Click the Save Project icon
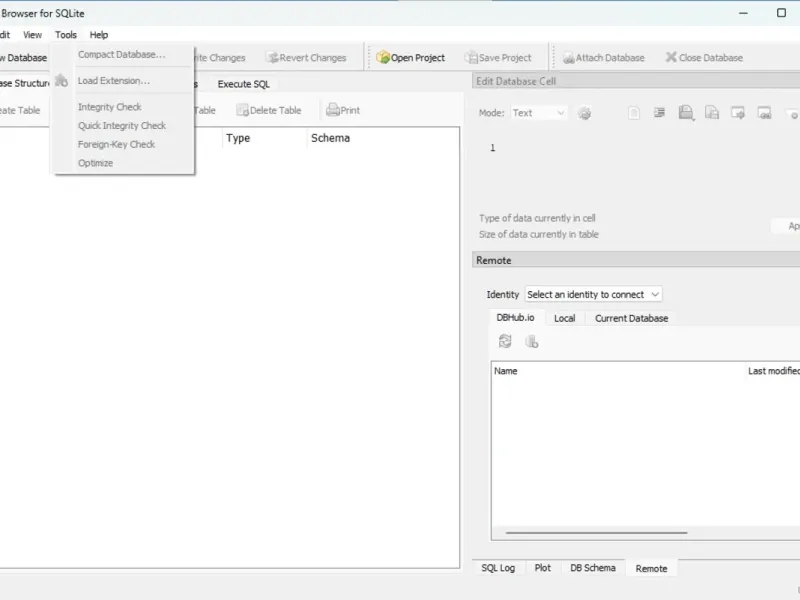800x600 pixels. 471,58
